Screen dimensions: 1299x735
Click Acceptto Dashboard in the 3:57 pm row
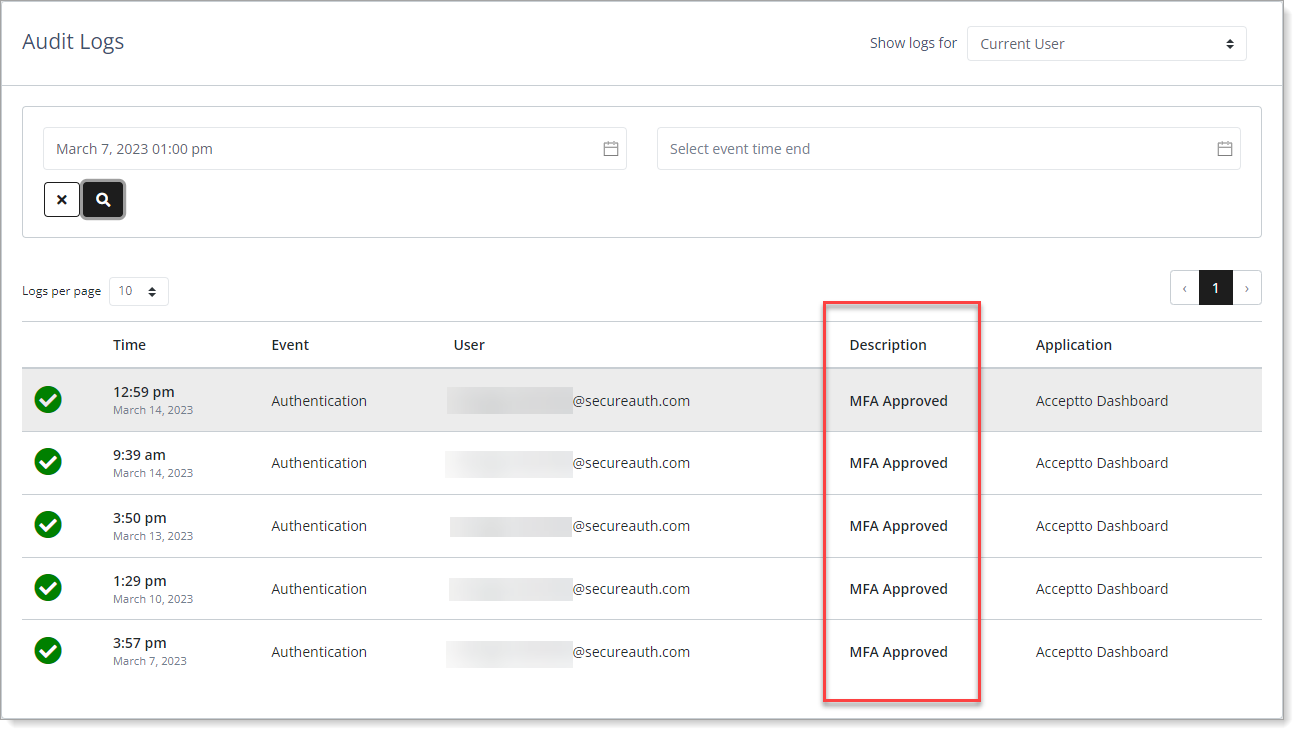(x=1102, y=652)
